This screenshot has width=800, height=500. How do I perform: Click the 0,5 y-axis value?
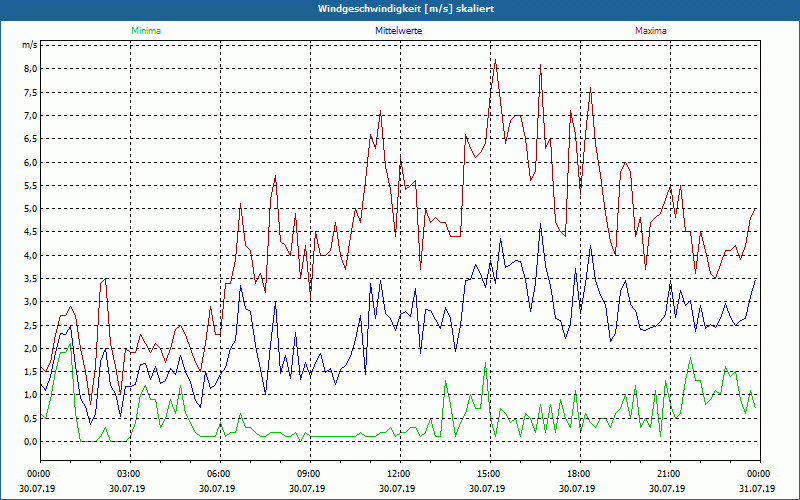point(30,418)
